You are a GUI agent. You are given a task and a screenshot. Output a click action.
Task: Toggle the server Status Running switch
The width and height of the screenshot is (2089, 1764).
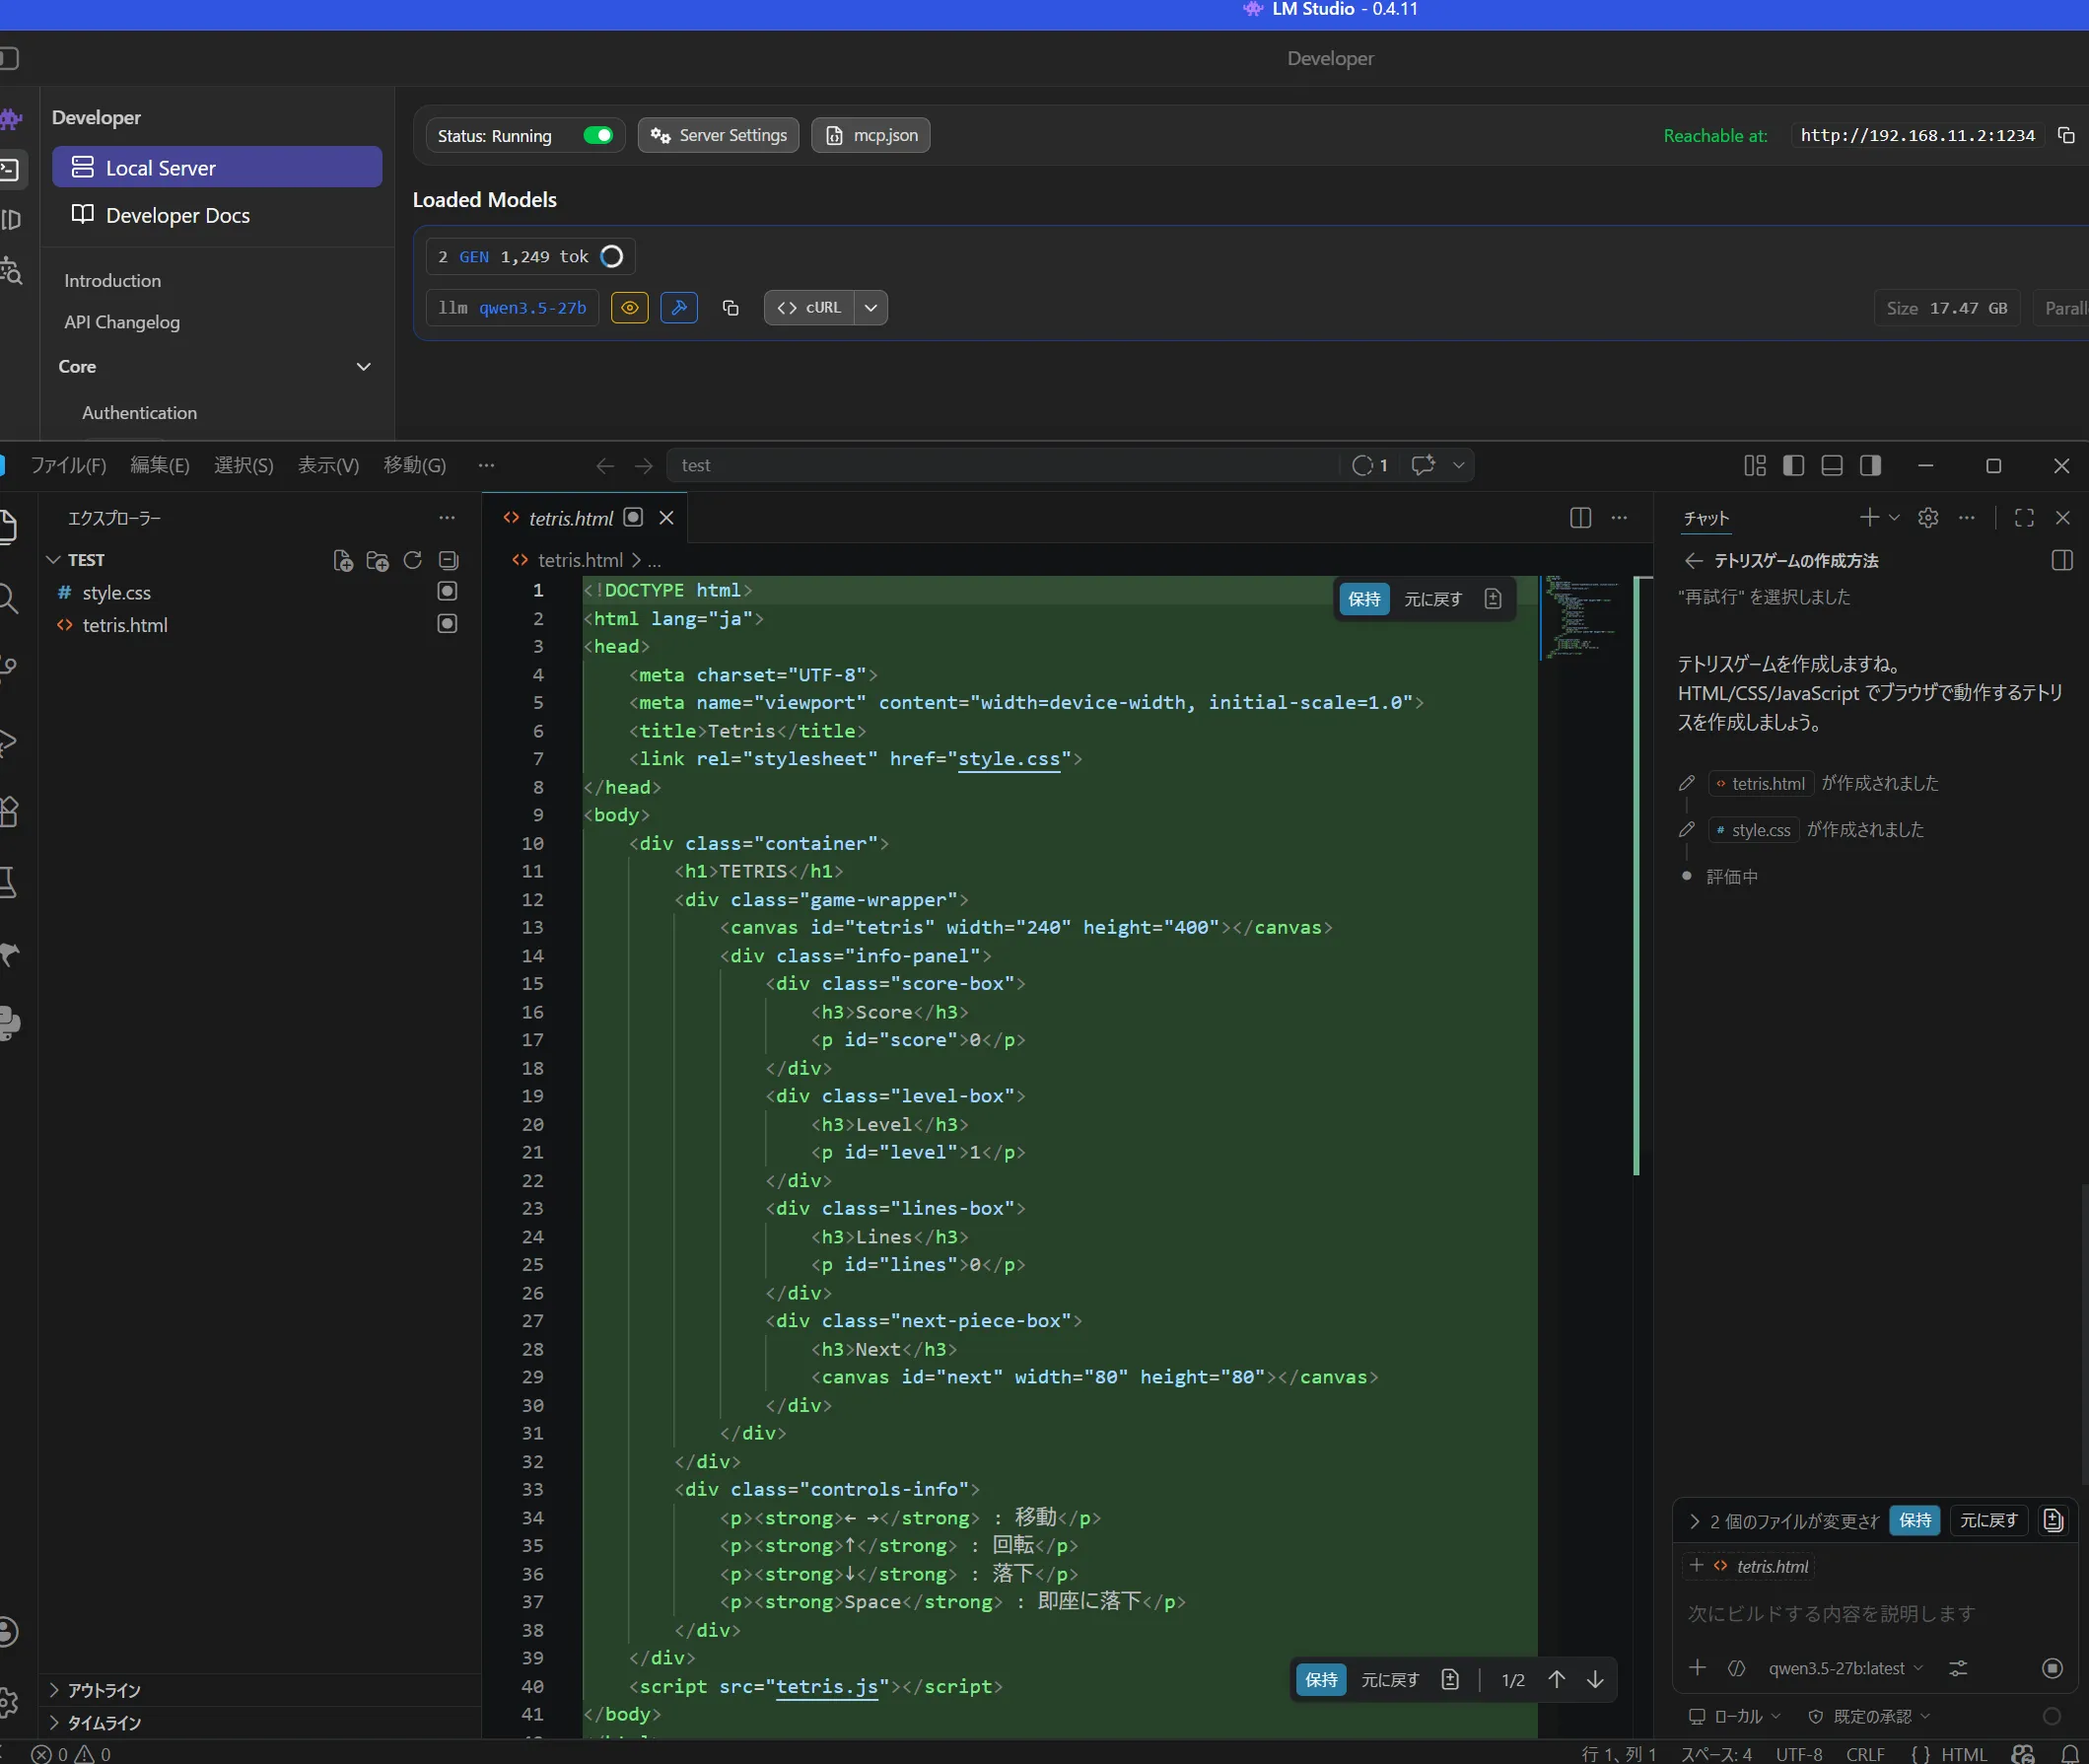(598, 135)
